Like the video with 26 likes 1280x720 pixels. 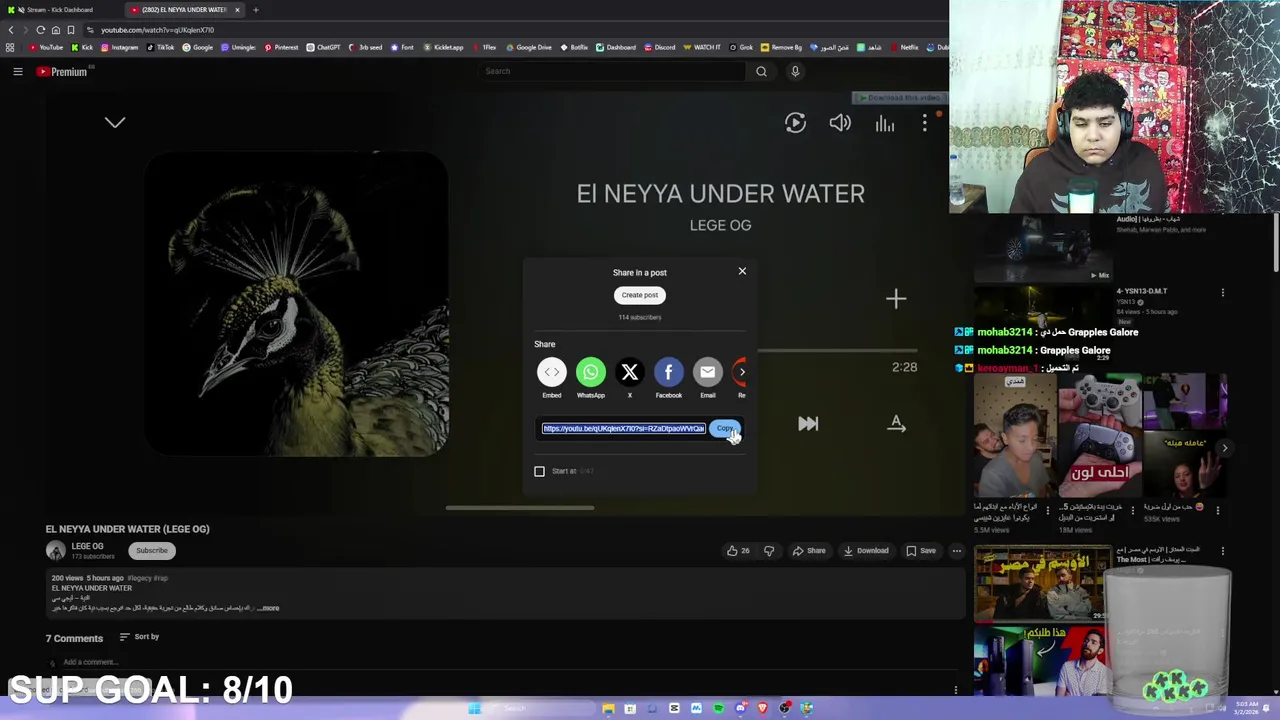coord(738,550)
